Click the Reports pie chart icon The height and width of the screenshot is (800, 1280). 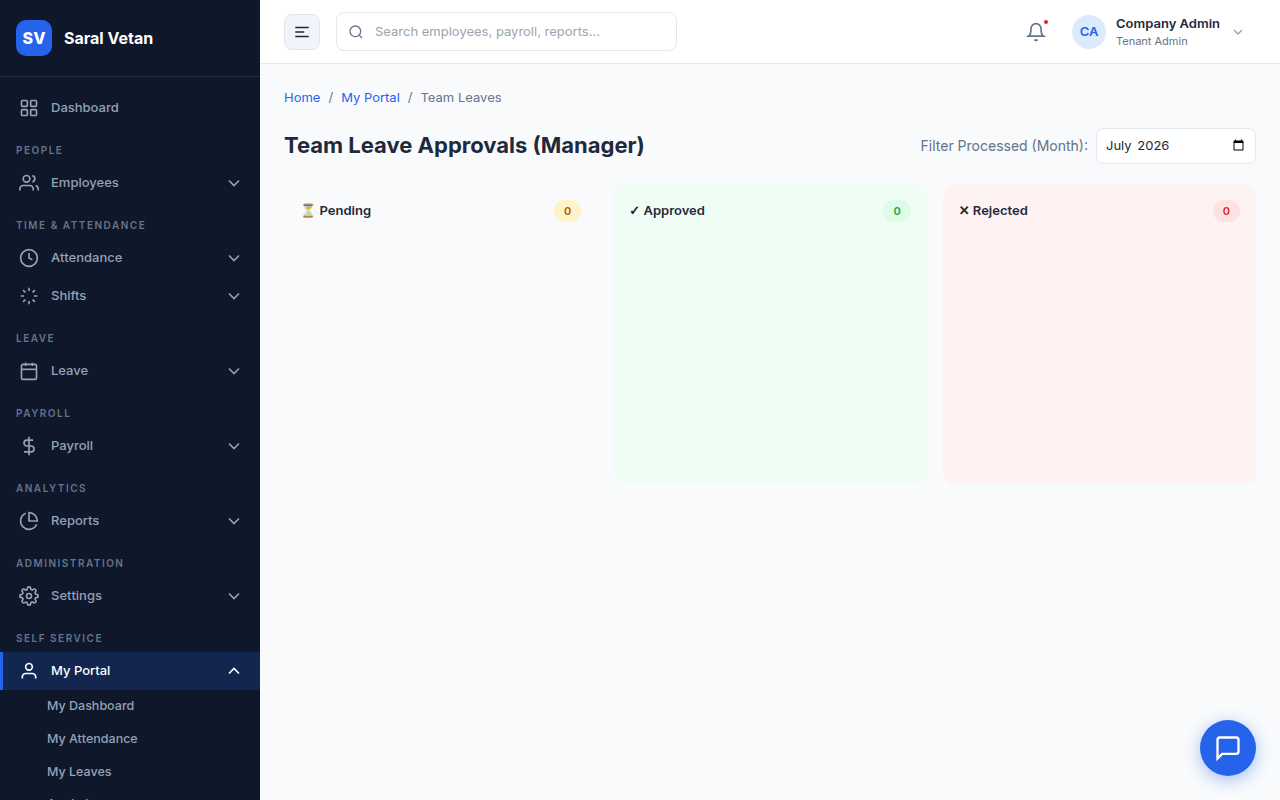[29, 521]
